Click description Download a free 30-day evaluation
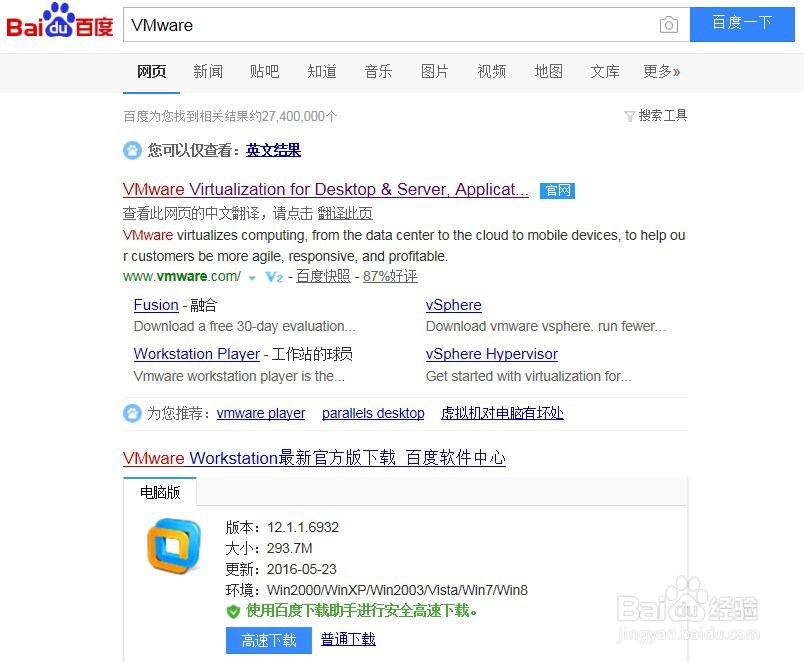 point(245,326)
